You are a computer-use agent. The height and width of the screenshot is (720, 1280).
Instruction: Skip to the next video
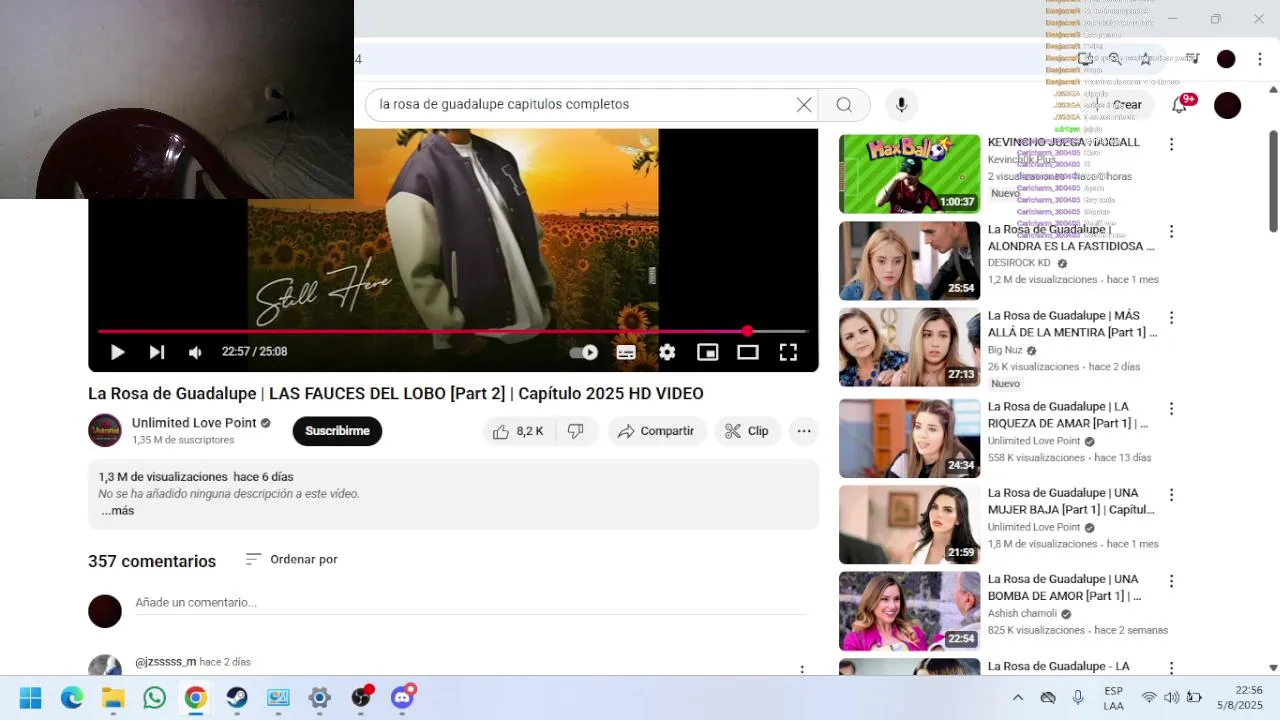[157, 352]
